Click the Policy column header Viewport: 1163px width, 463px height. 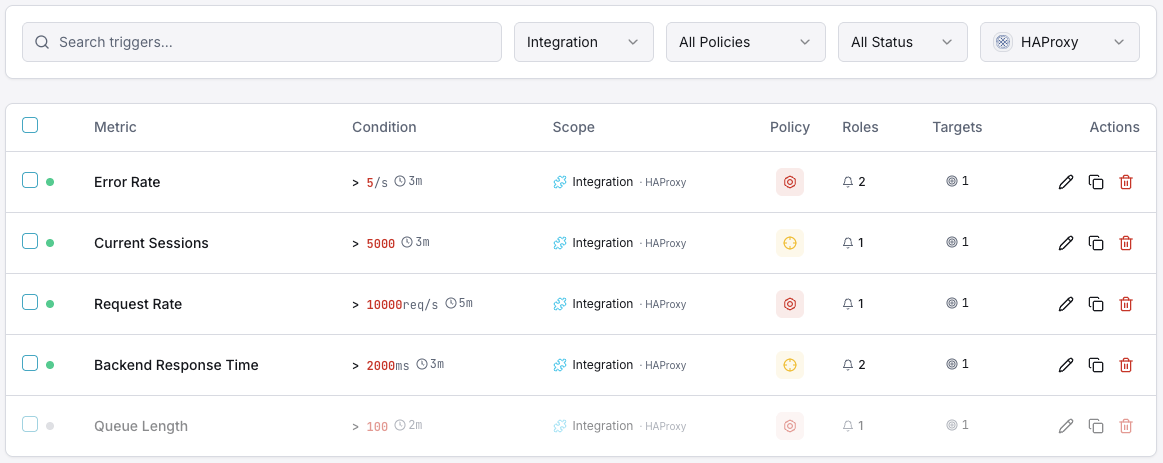click(790, 127)
